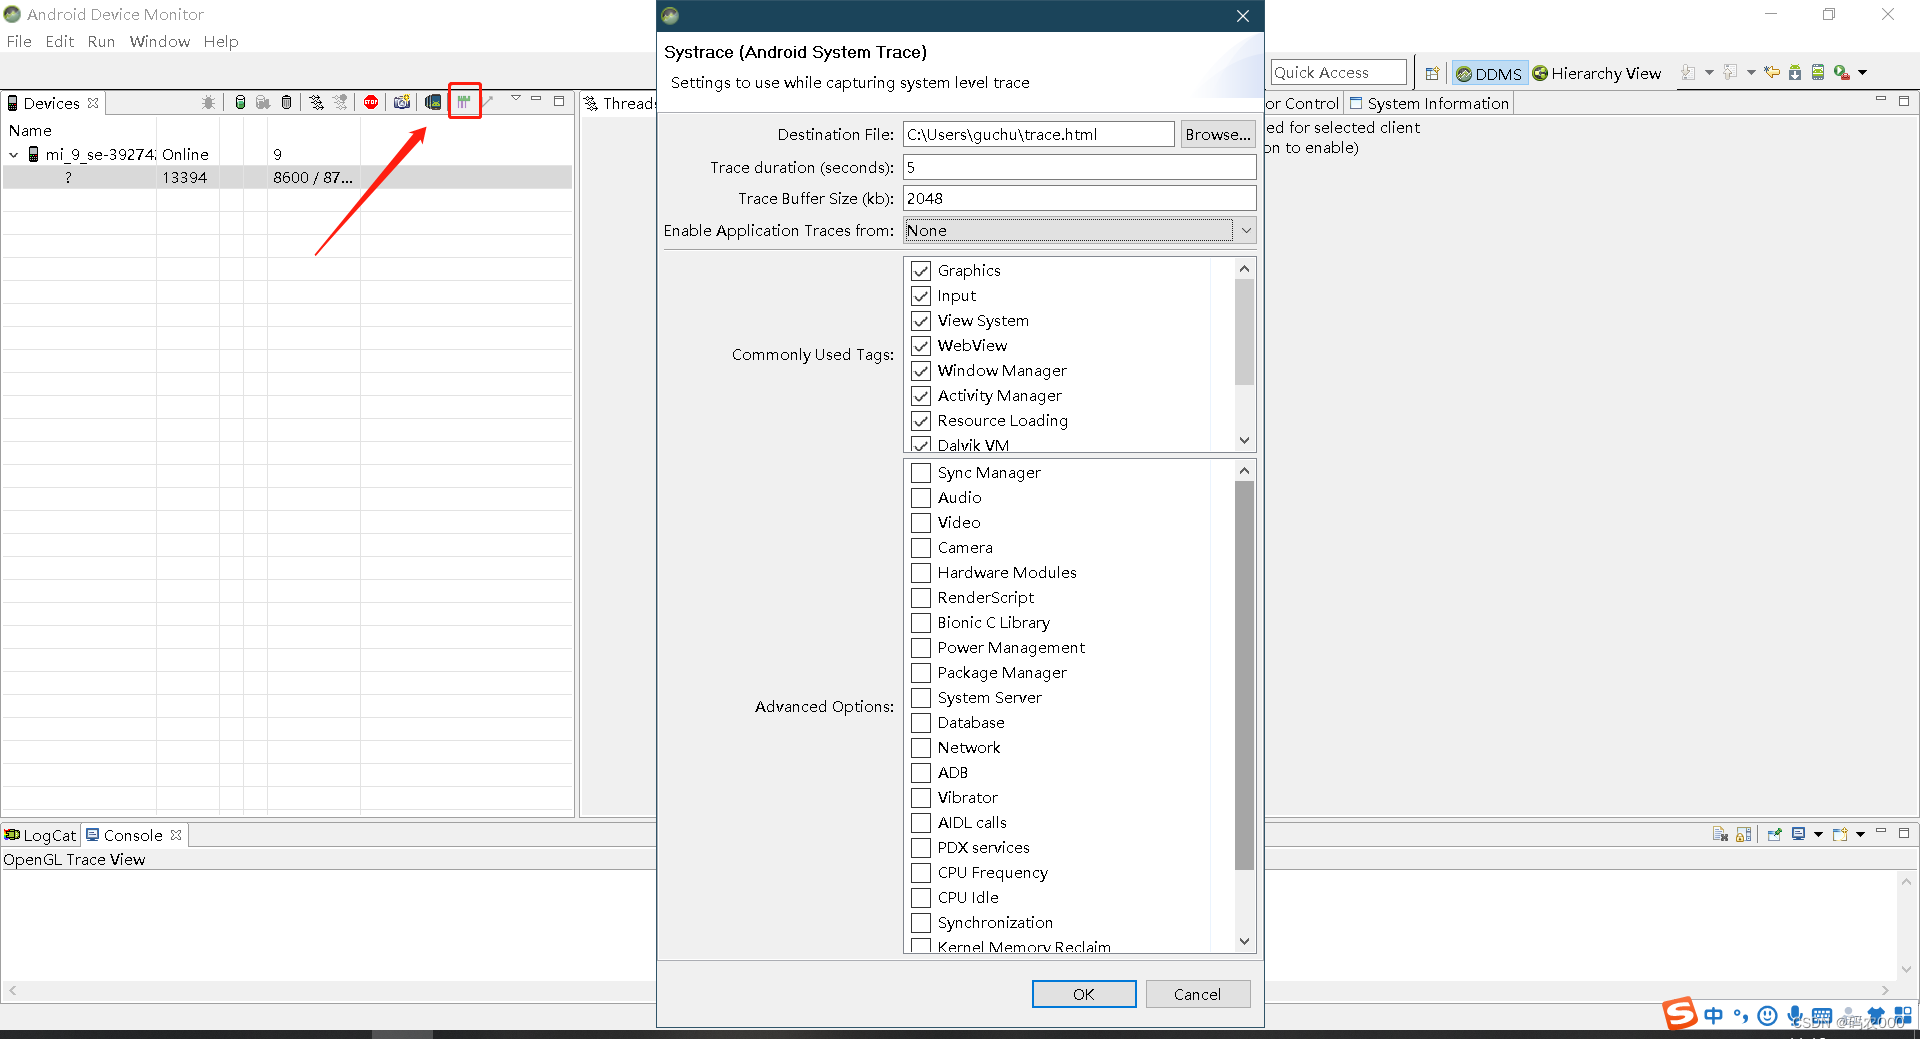Open the File menu
1920x1039 pixels.
(19, 42)
